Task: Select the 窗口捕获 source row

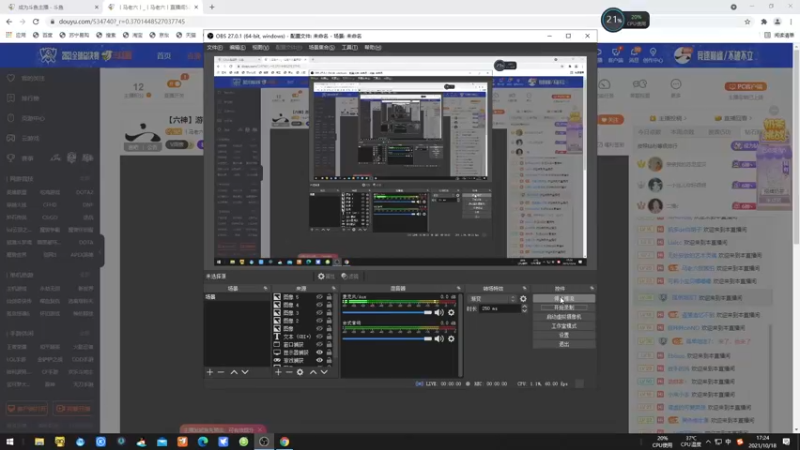Action: [x=303, y=344]
